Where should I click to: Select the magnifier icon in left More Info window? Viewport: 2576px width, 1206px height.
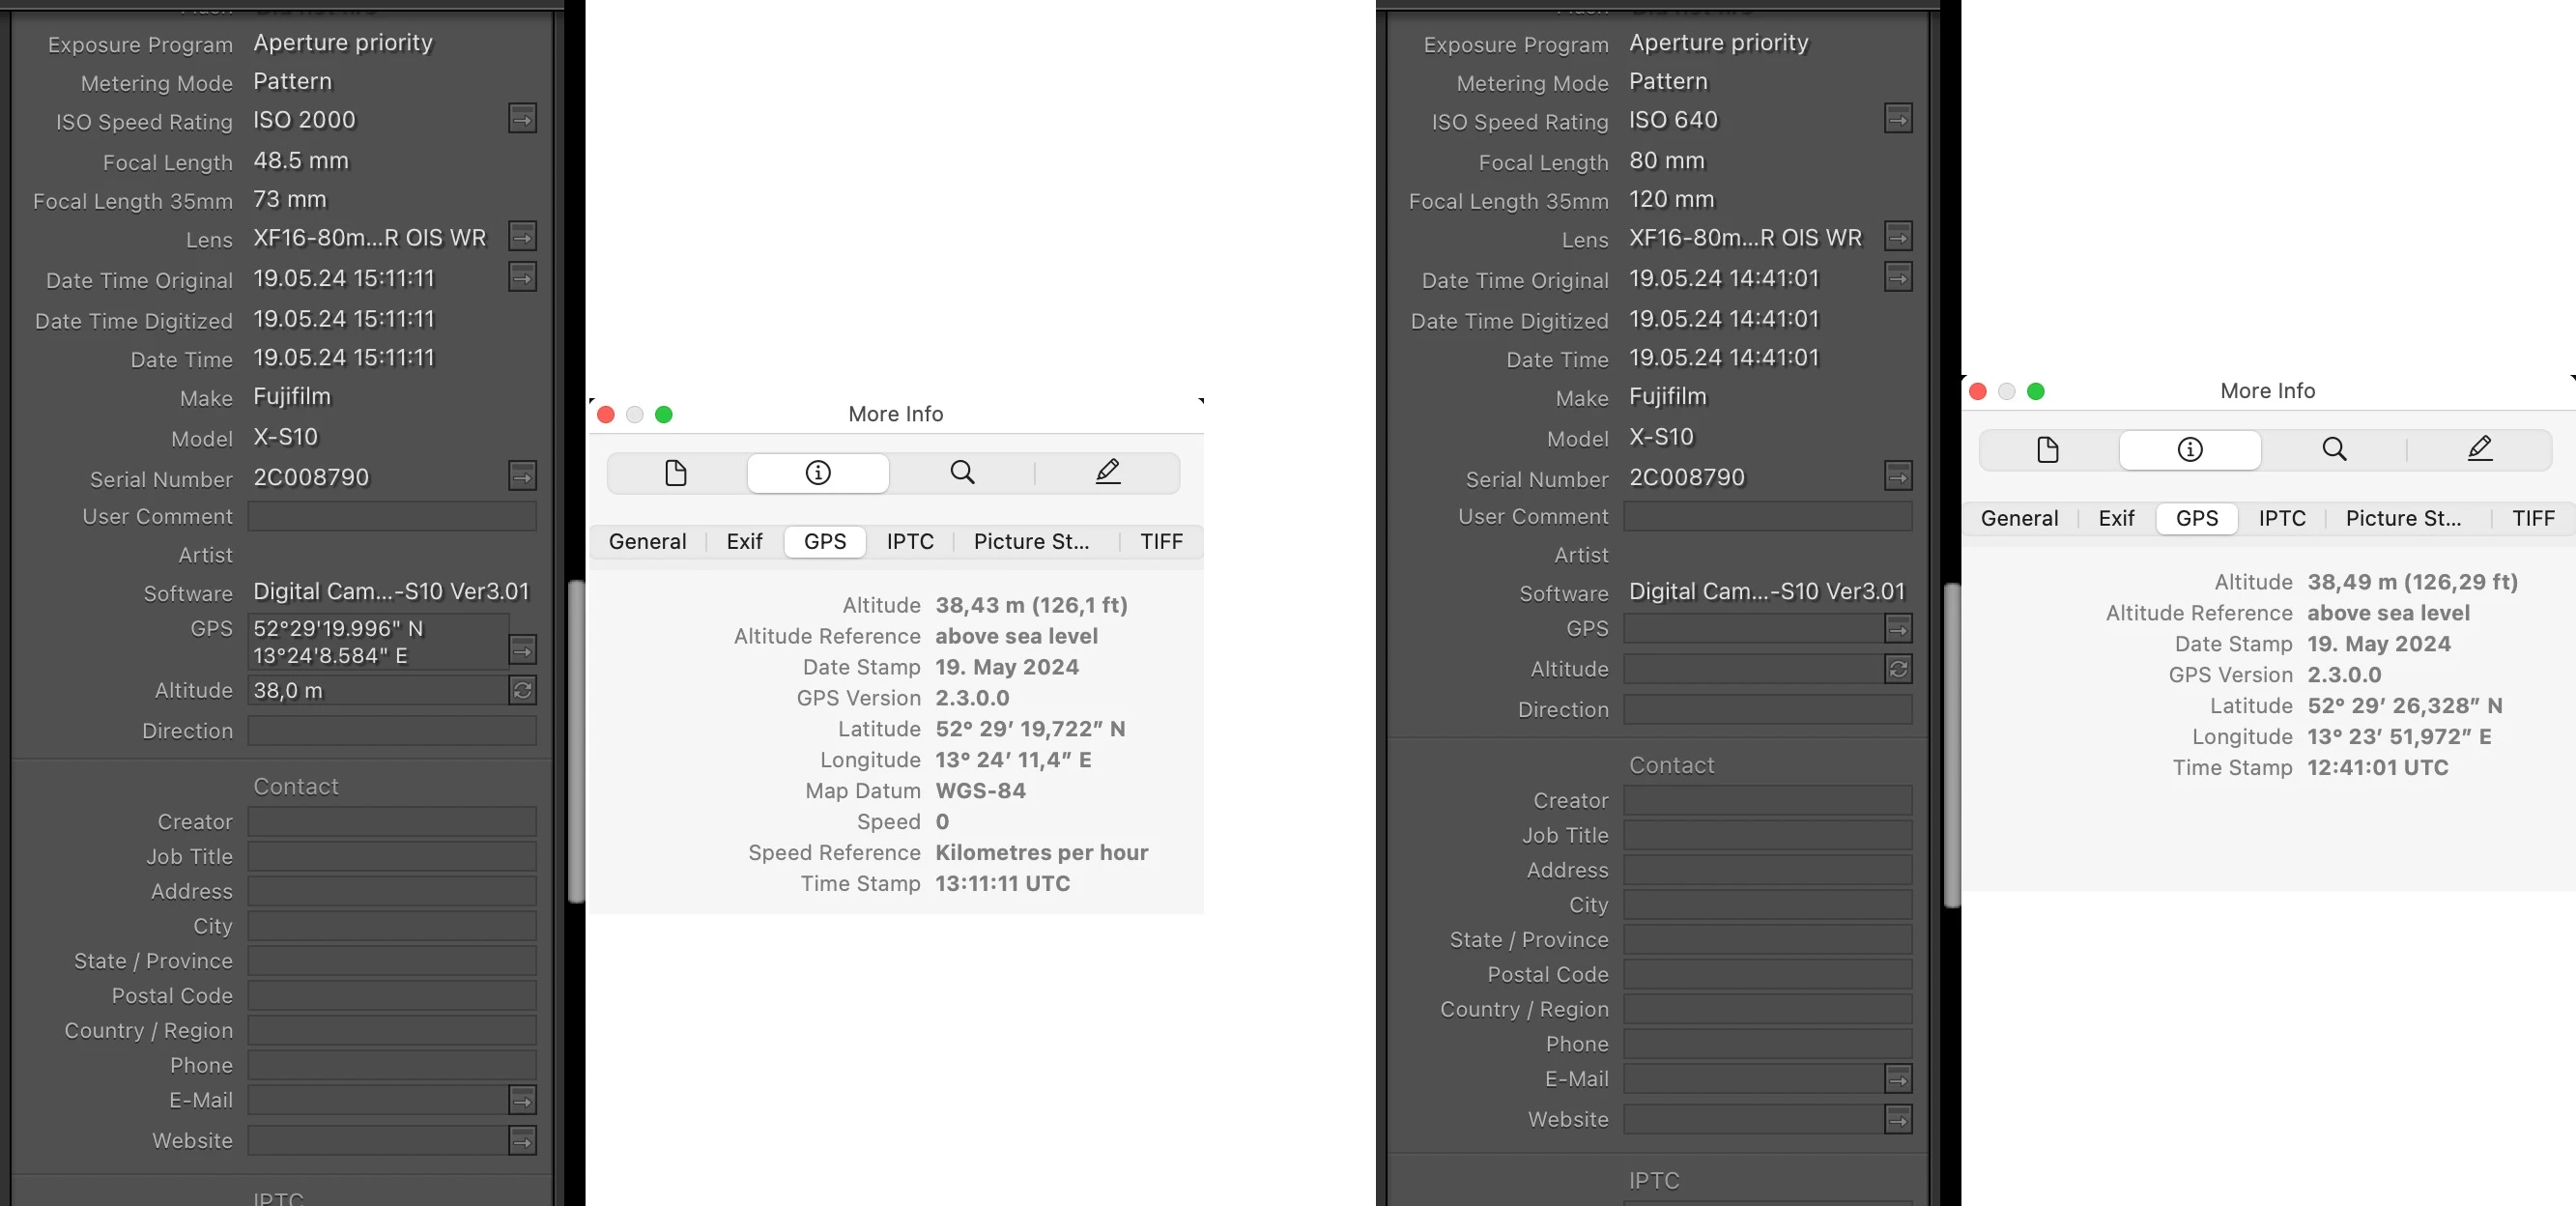coord(961,472)
